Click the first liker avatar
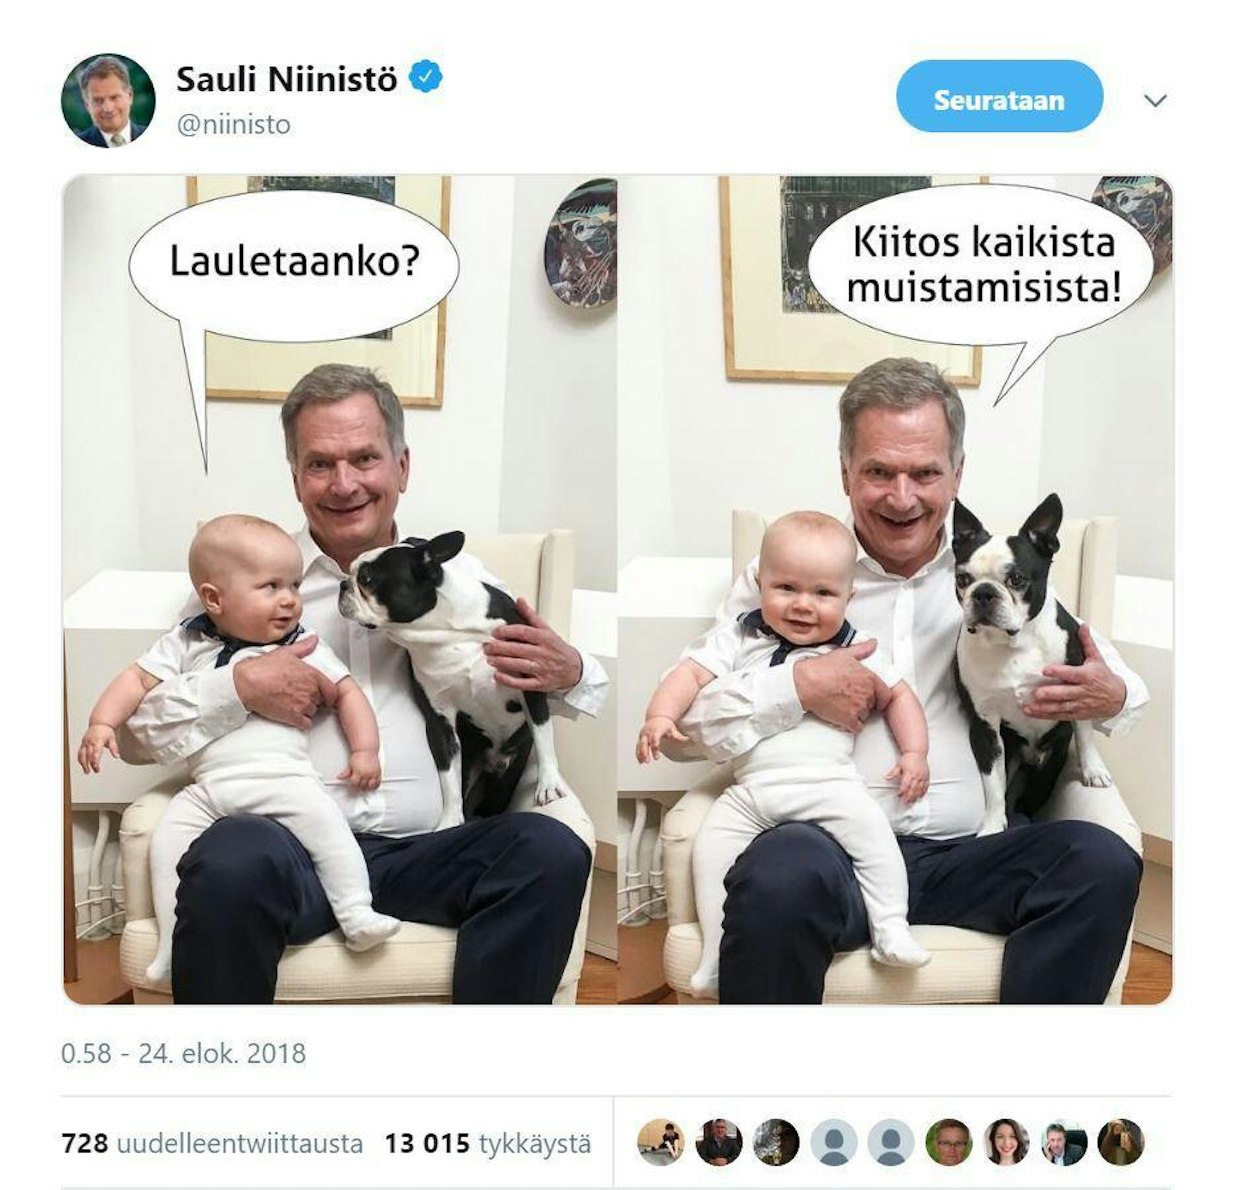 point(661,1142)
